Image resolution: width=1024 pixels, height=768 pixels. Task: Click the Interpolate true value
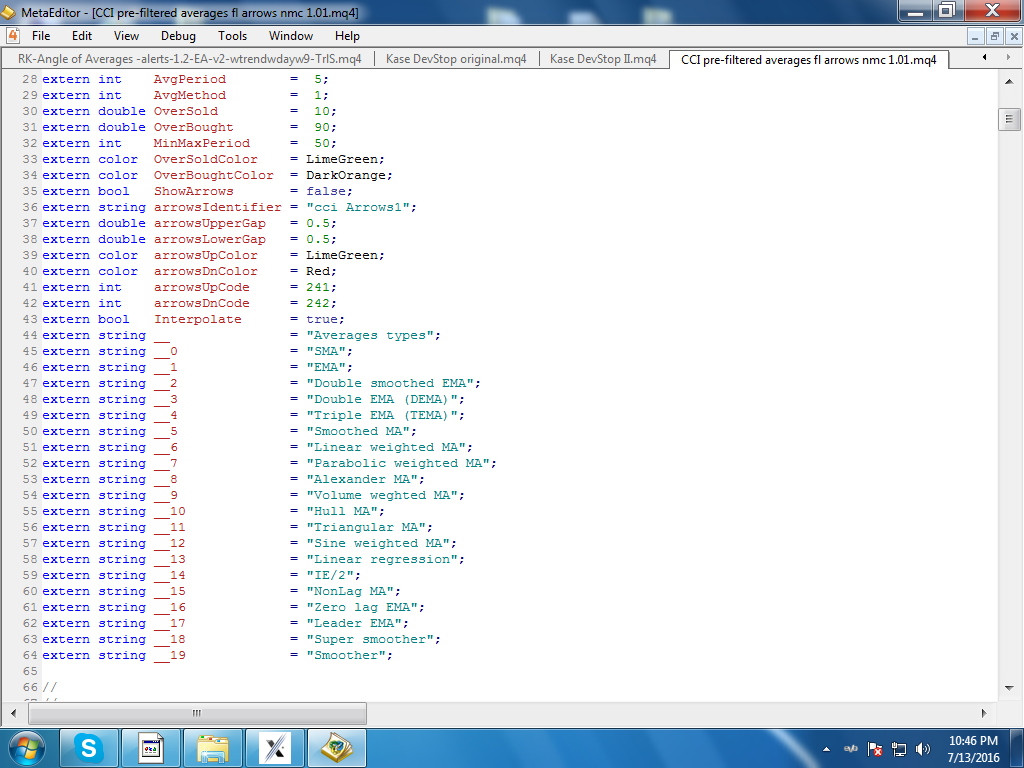click(x=322, y=319)
